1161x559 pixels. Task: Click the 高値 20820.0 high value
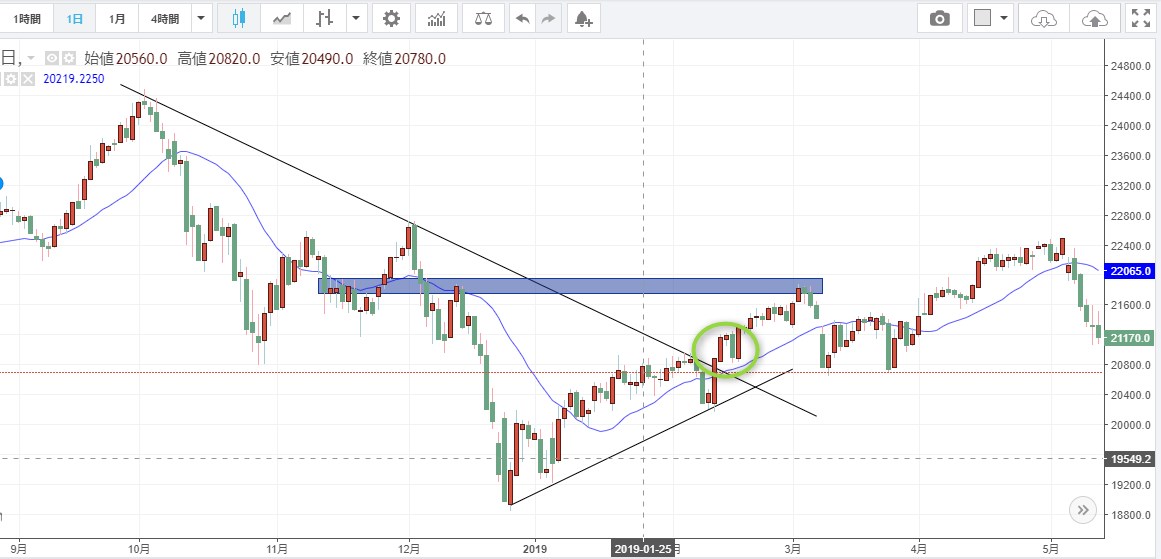(x=218, y=58)
